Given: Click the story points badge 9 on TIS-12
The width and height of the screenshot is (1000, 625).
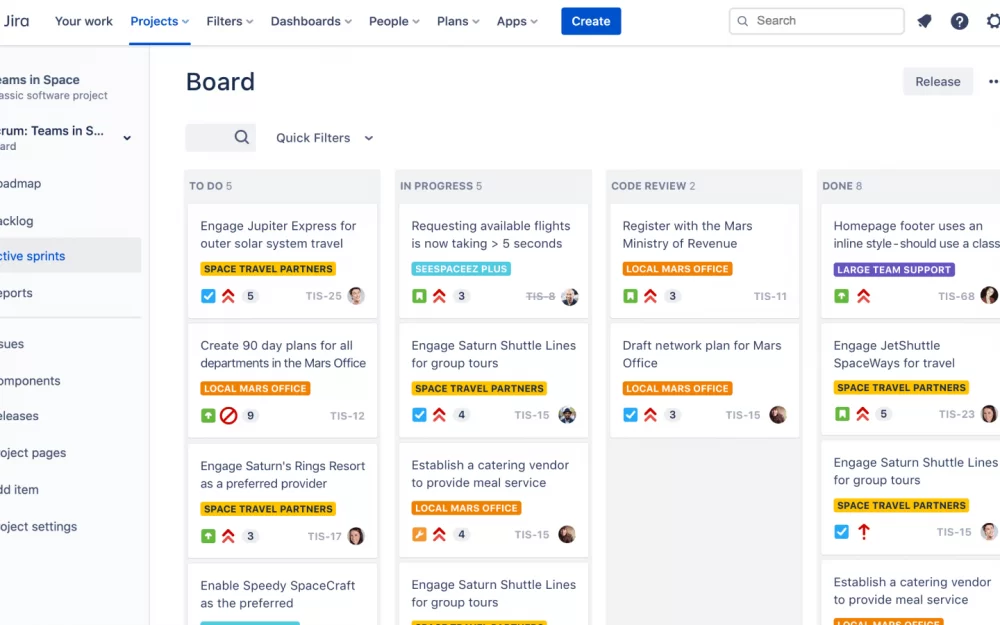Looking at the screenshot, I should tap(250, 416).
